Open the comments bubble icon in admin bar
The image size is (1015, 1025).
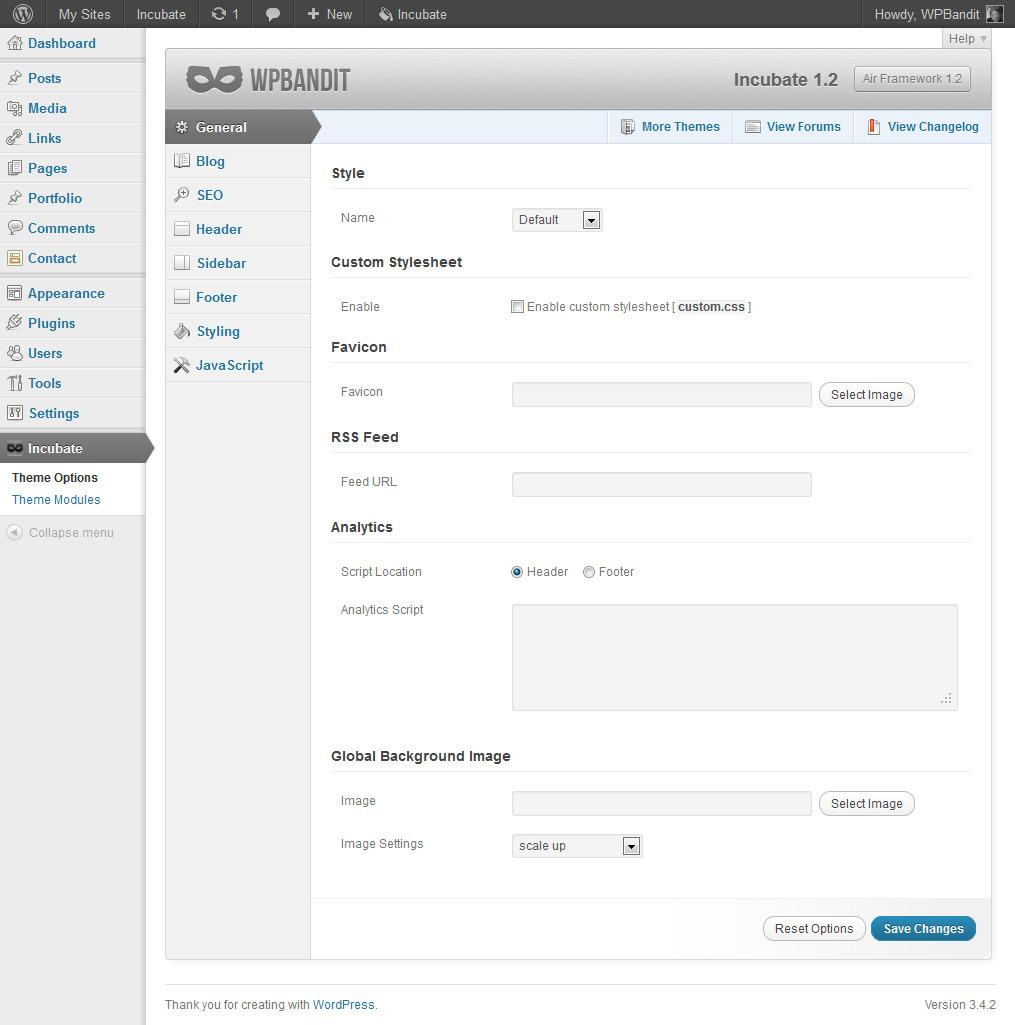pos(272,14)
